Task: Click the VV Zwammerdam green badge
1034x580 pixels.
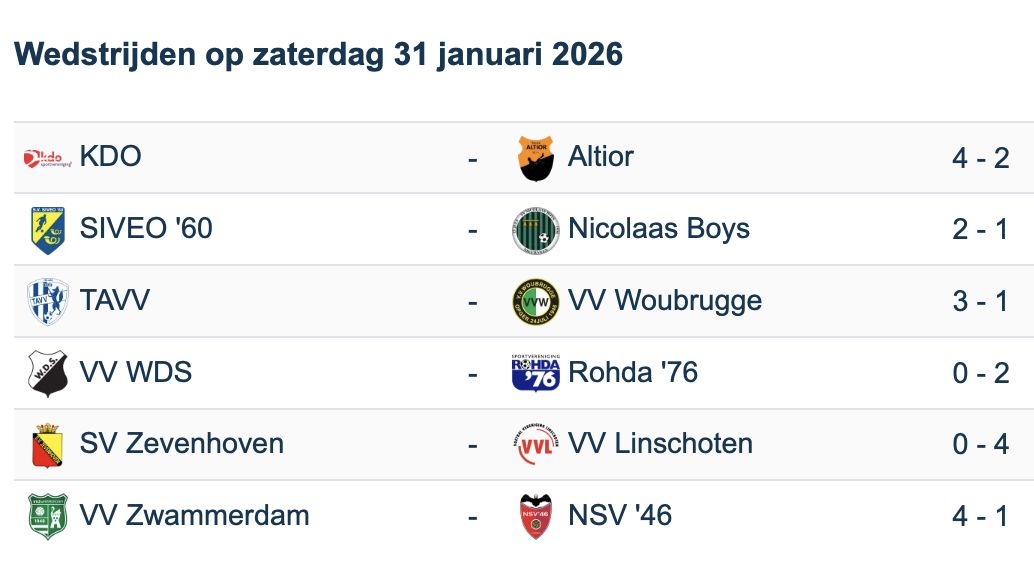Action: click(x=48, y=517)
